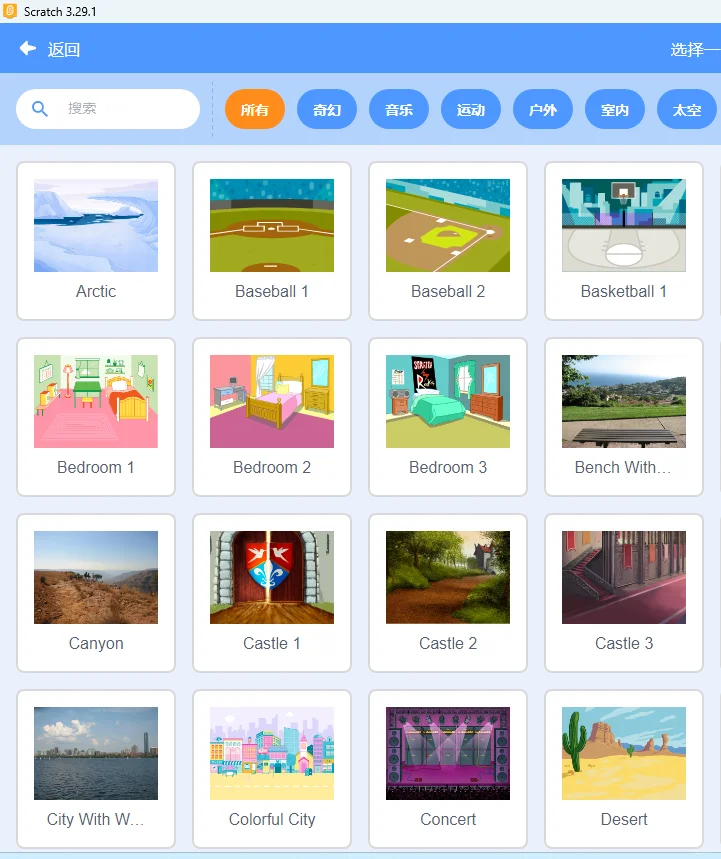Focus the 搜索 search field

108,109
